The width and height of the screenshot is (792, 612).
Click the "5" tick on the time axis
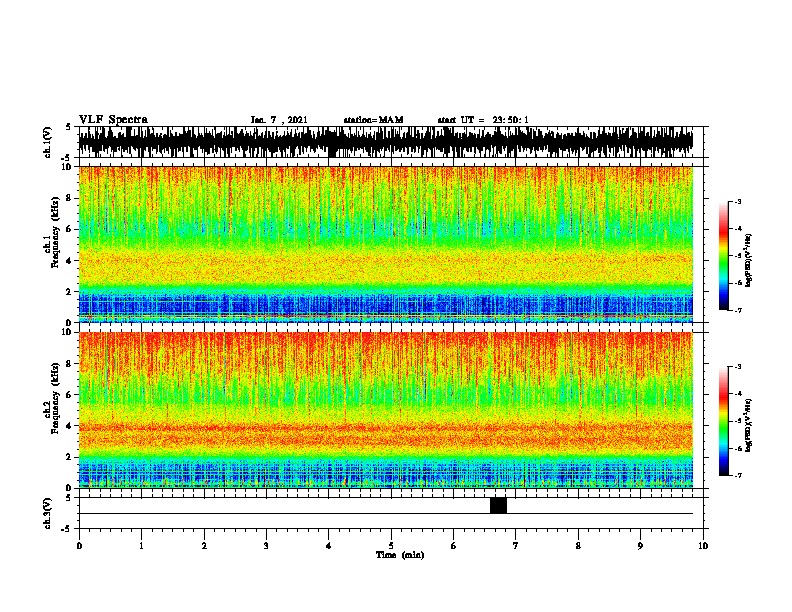(x=391, y=546)
